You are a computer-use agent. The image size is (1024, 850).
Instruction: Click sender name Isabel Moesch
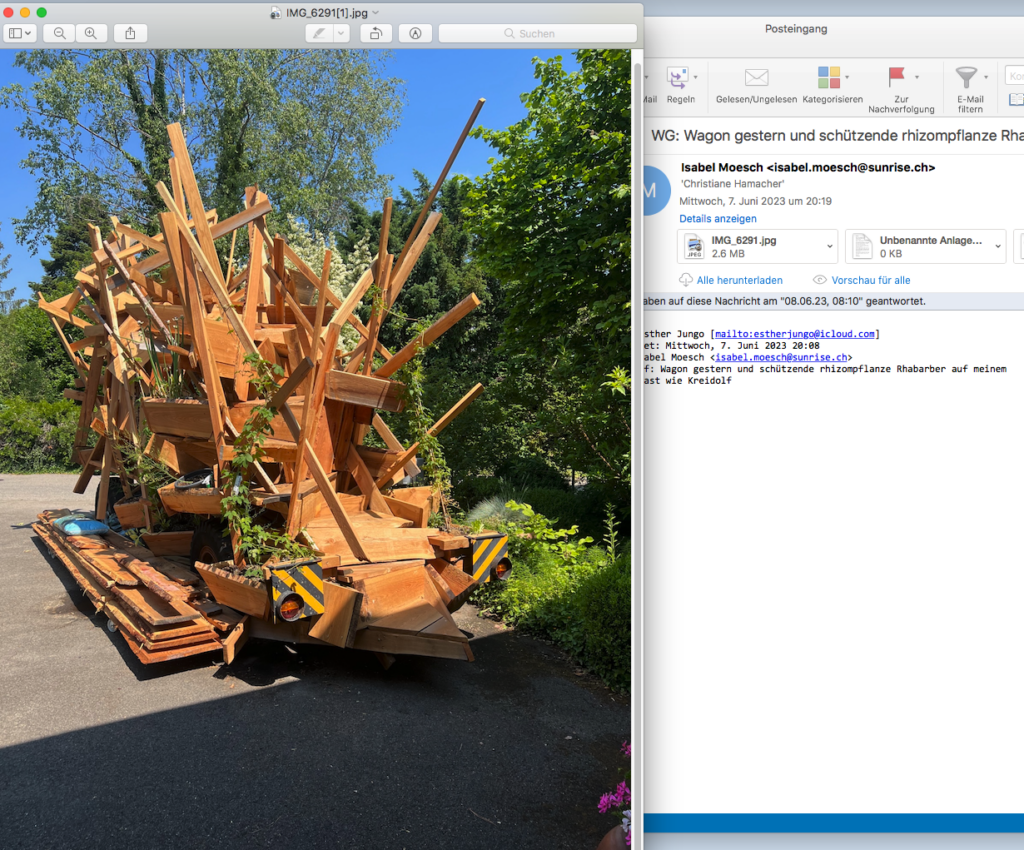tap(808, 168)
